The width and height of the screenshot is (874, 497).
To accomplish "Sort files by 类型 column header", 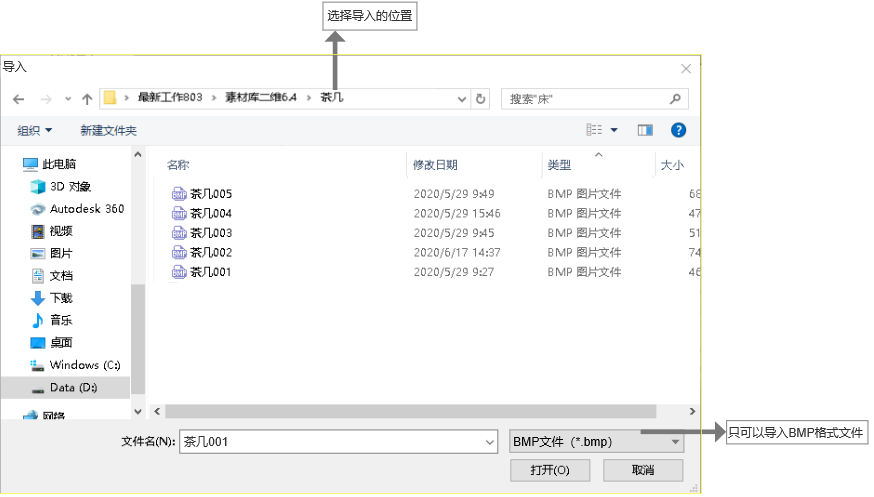I will 559,165.
